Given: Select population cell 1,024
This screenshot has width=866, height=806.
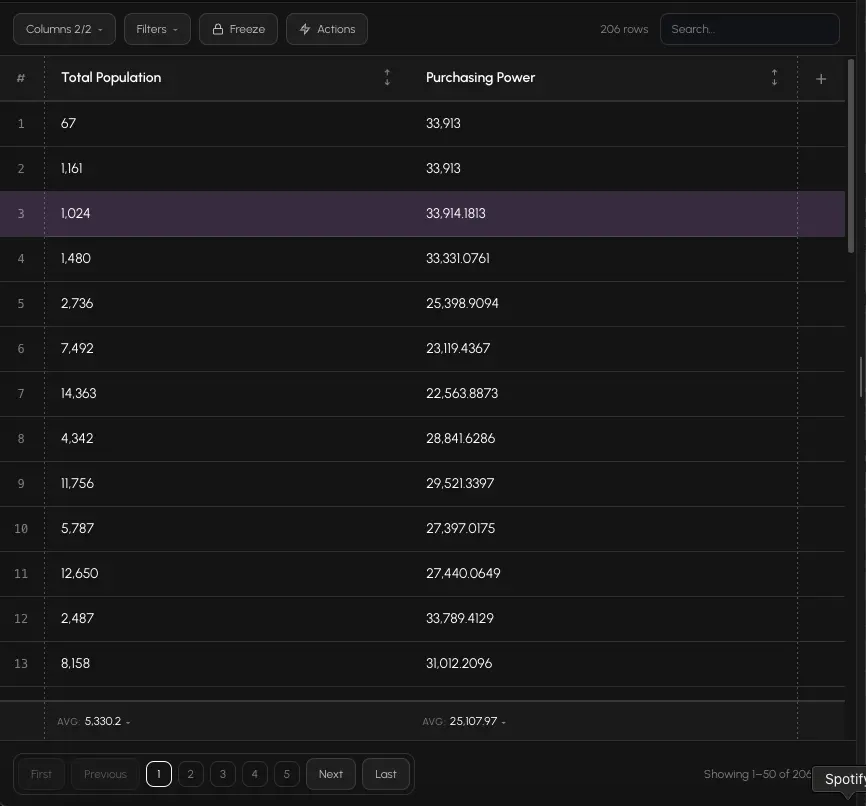Looking at the screenshot, I should click(76, 213).
